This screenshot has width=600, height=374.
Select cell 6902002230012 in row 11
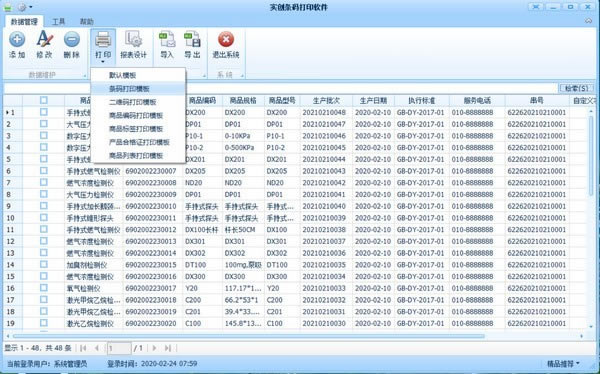[x=151, y=230]
